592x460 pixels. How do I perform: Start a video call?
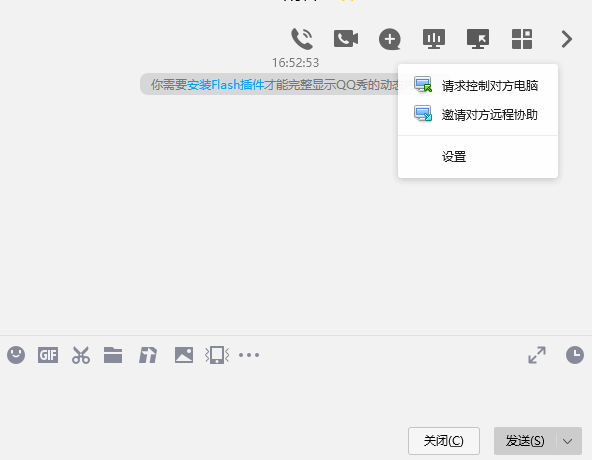click(346, 39)
